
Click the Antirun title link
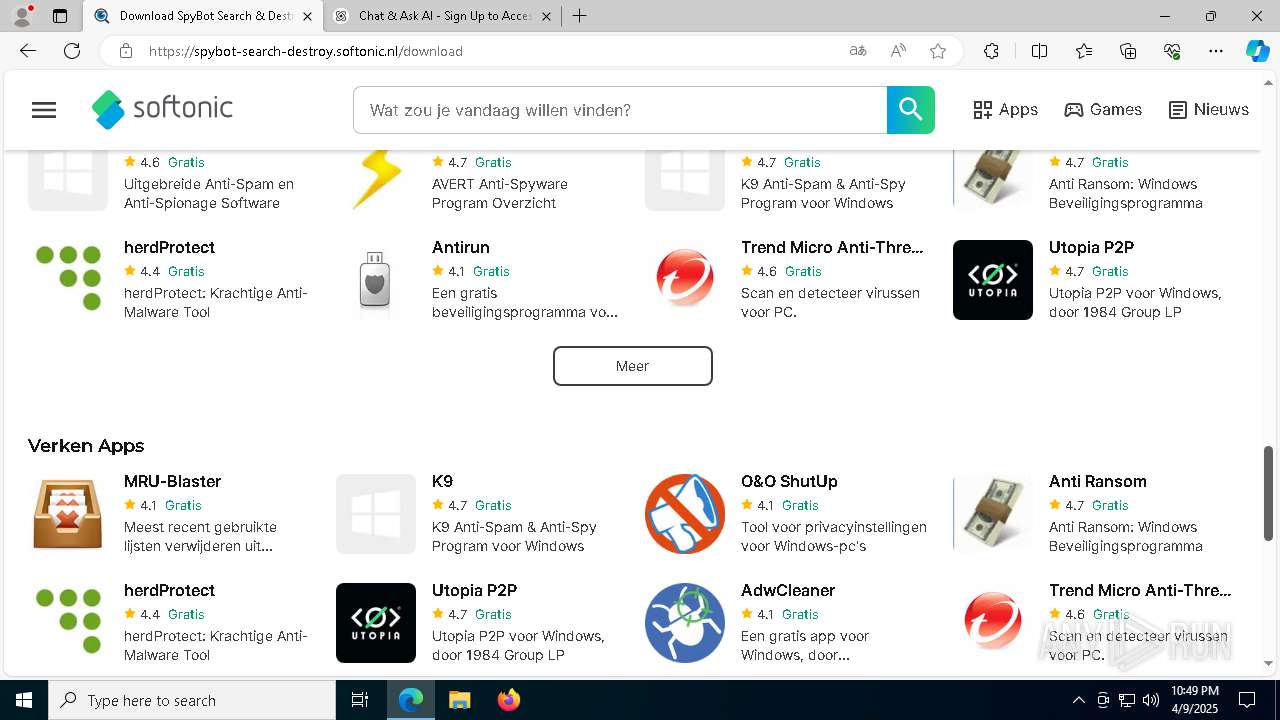click(461, 247)
